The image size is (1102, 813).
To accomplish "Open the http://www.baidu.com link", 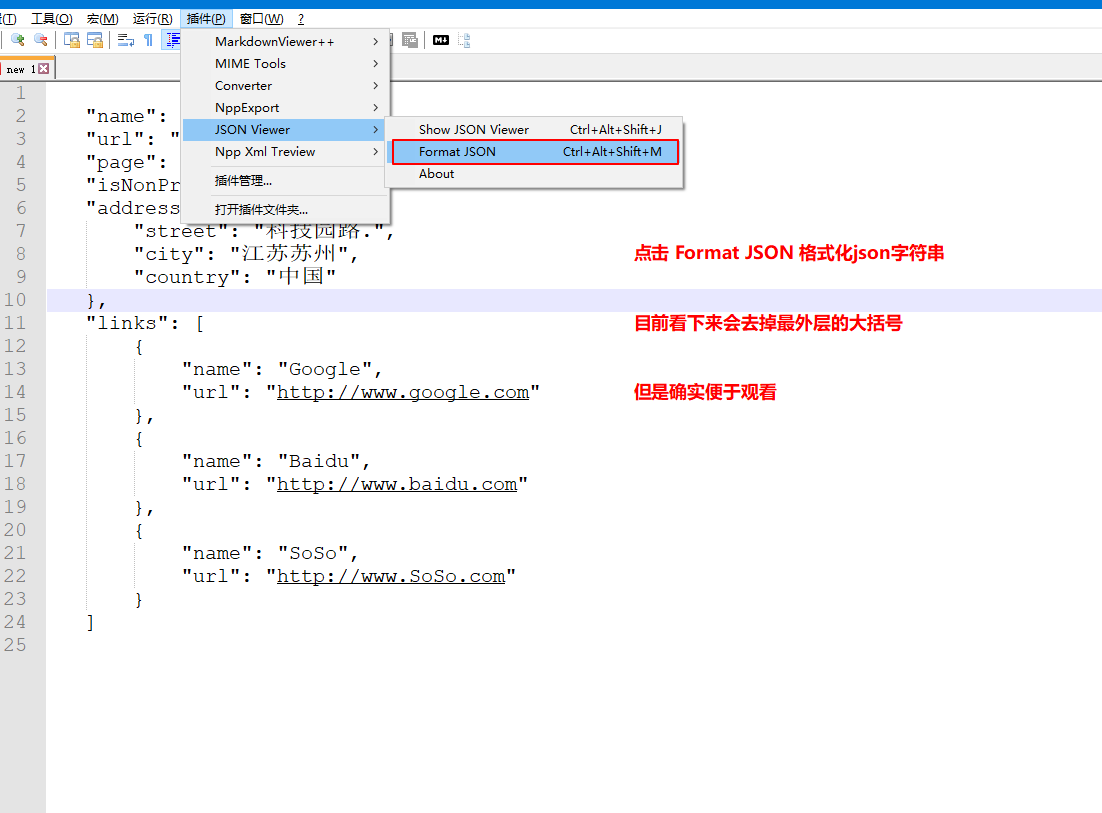I will point(396,484).
